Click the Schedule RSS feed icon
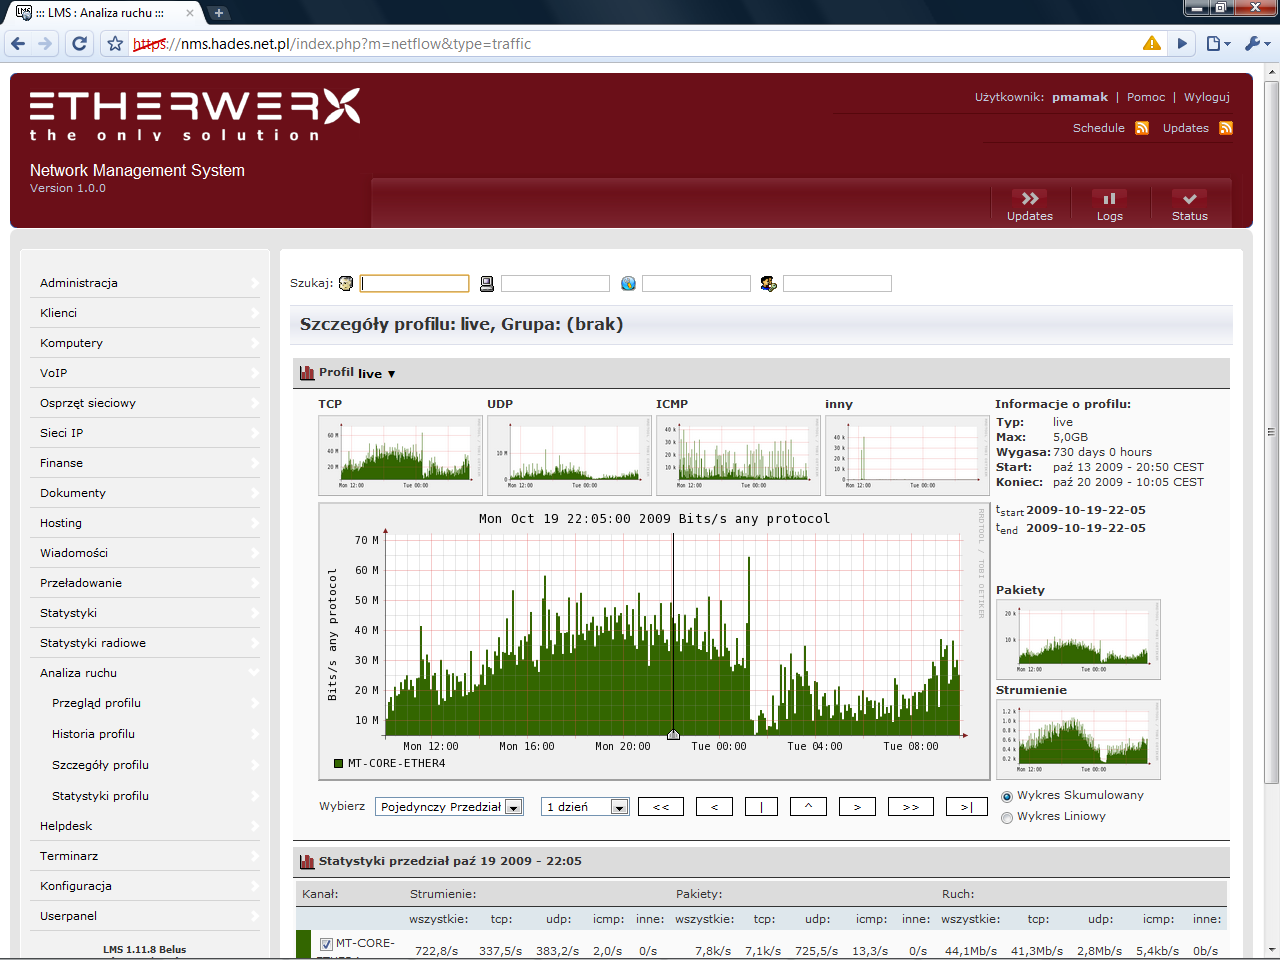1280x960 pixels. click(x=1142, y=128)
